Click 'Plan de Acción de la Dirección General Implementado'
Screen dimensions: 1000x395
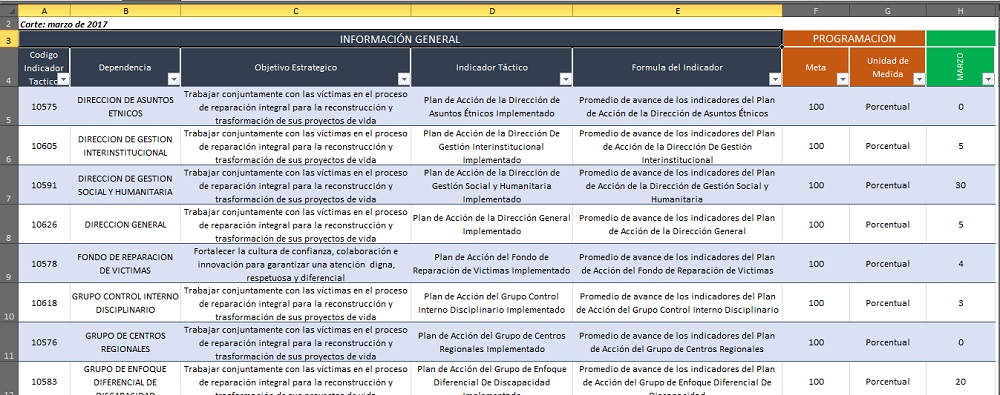(492, 225)
